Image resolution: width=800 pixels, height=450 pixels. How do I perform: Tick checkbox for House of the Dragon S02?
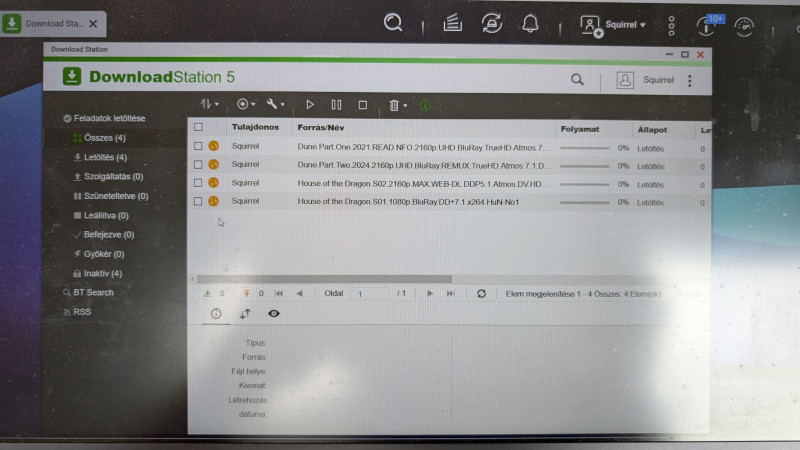click(x=198, y=183)
